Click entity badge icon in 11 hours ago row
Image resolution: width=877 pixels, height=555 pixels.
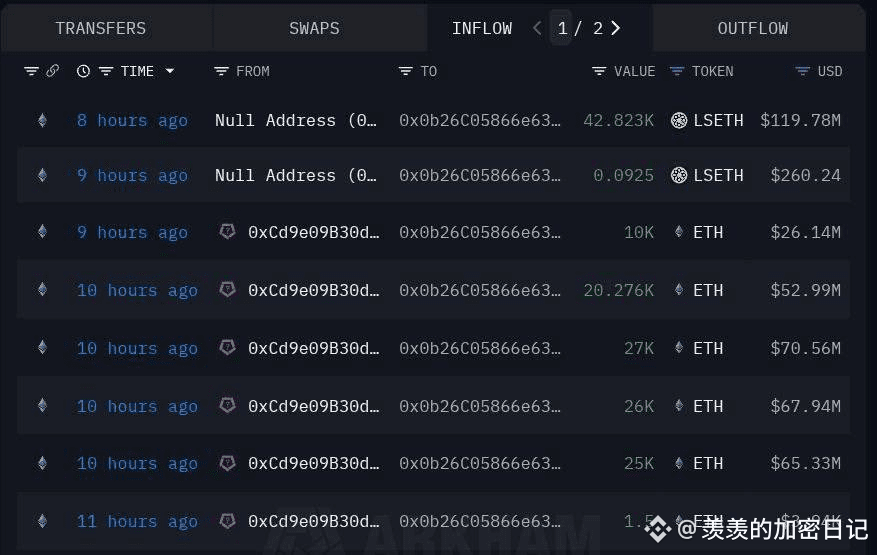227,520
